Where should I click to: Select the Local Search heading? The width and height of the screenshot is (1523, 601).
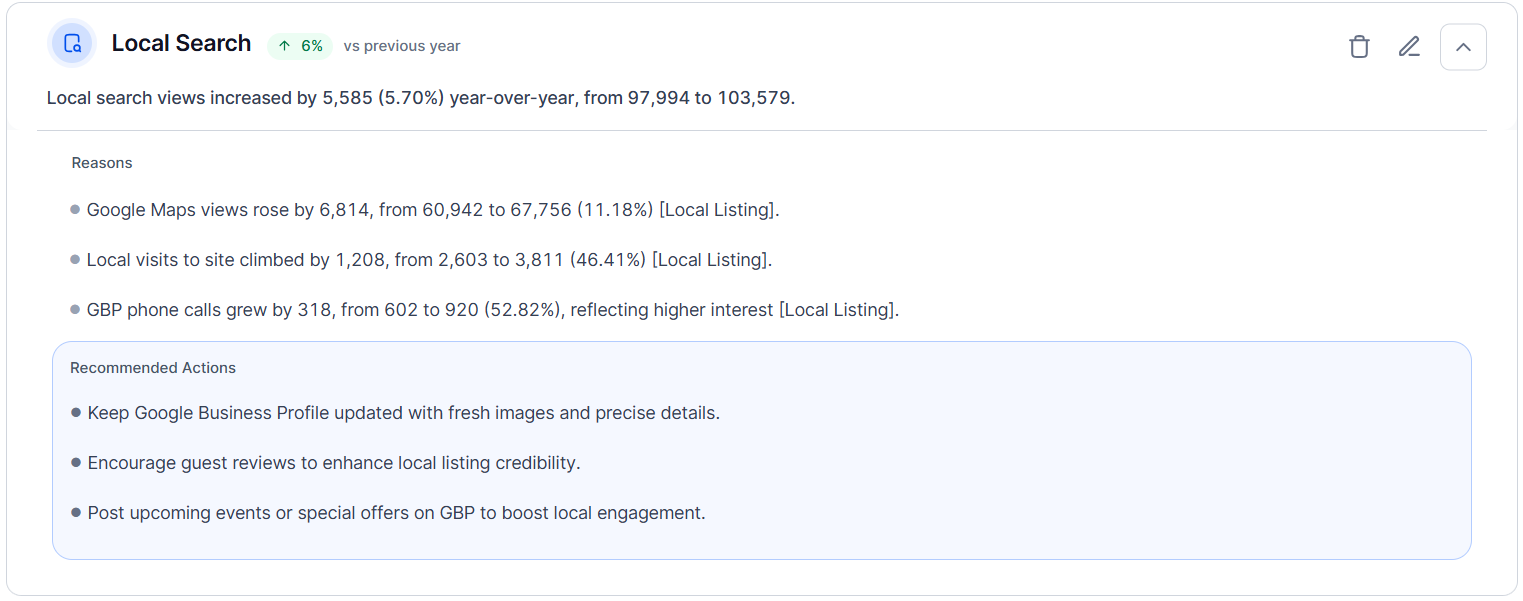coord(181,43)
